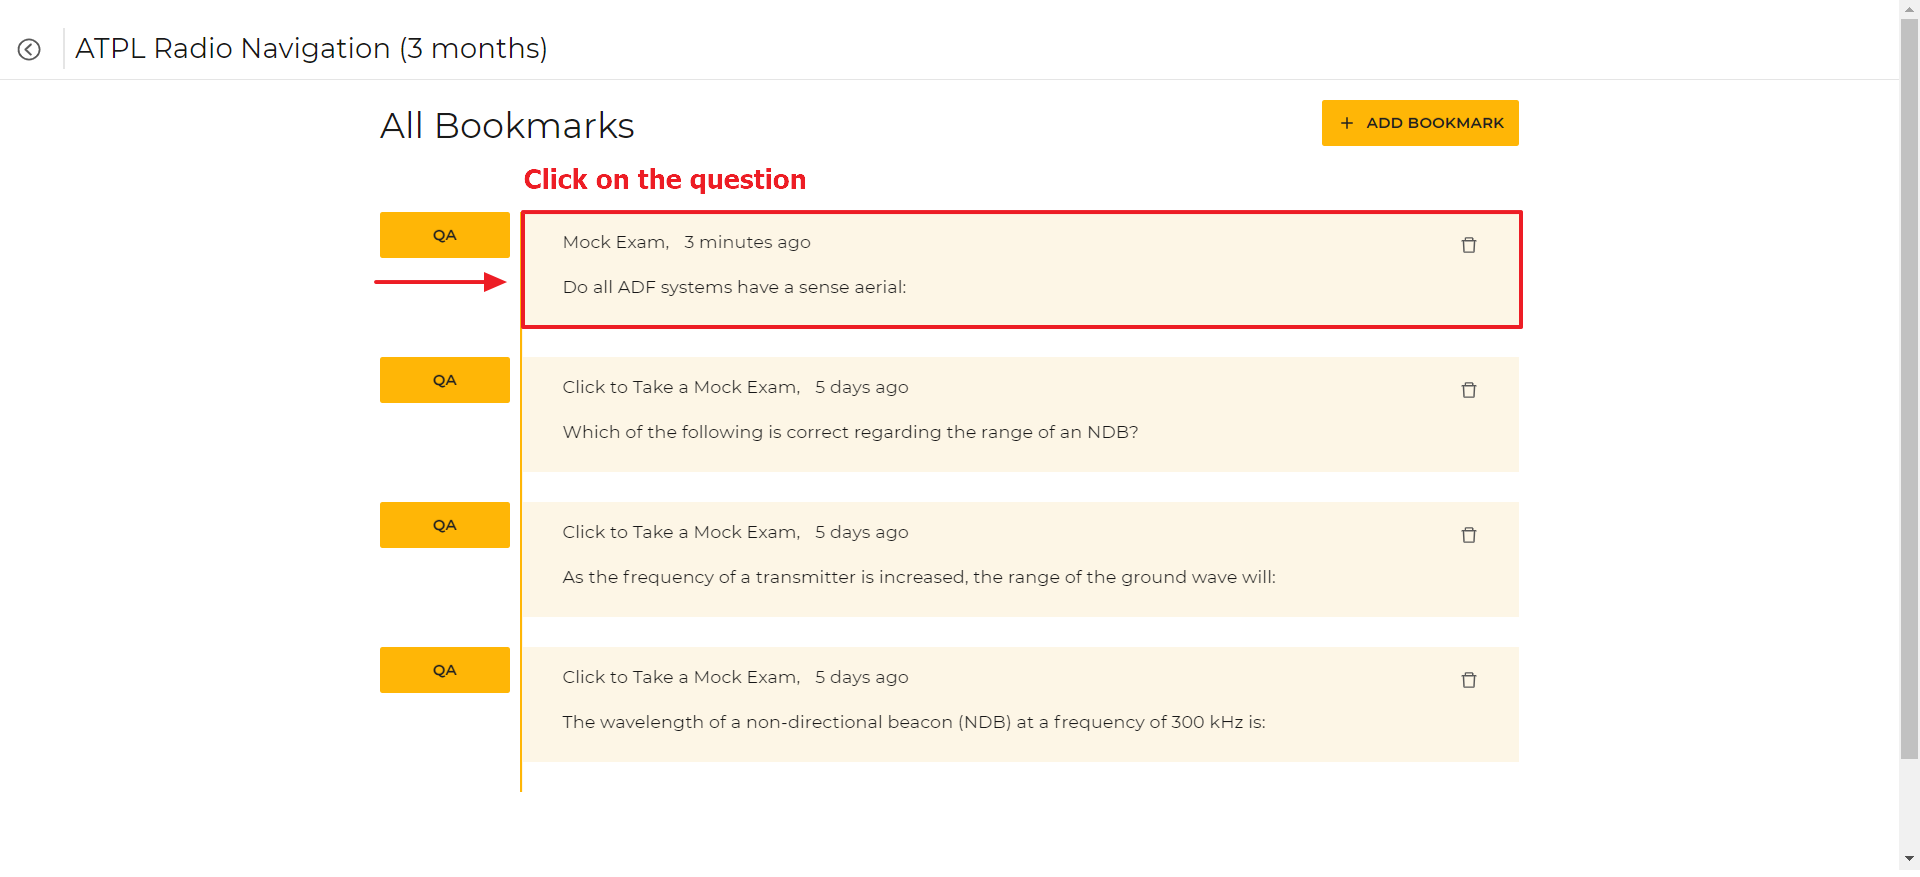
Task: Open QA for ground wave question
Action: (x=445, y=525)
